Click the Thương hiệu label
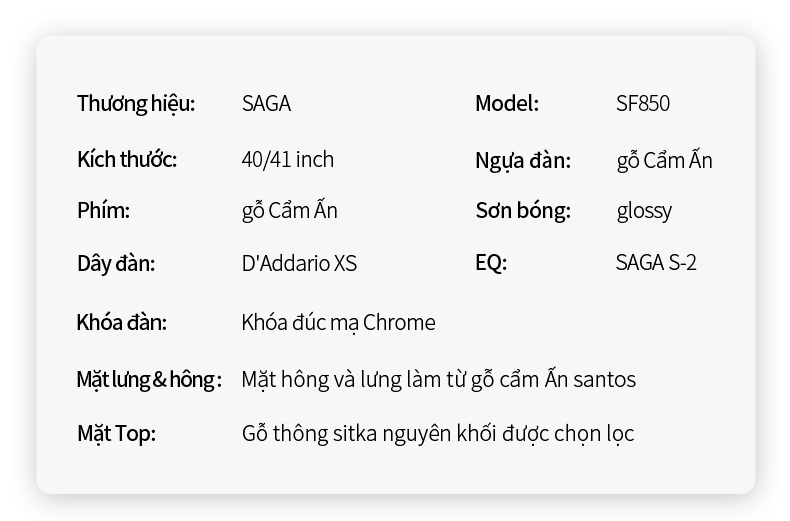 [x=136, y=104]
